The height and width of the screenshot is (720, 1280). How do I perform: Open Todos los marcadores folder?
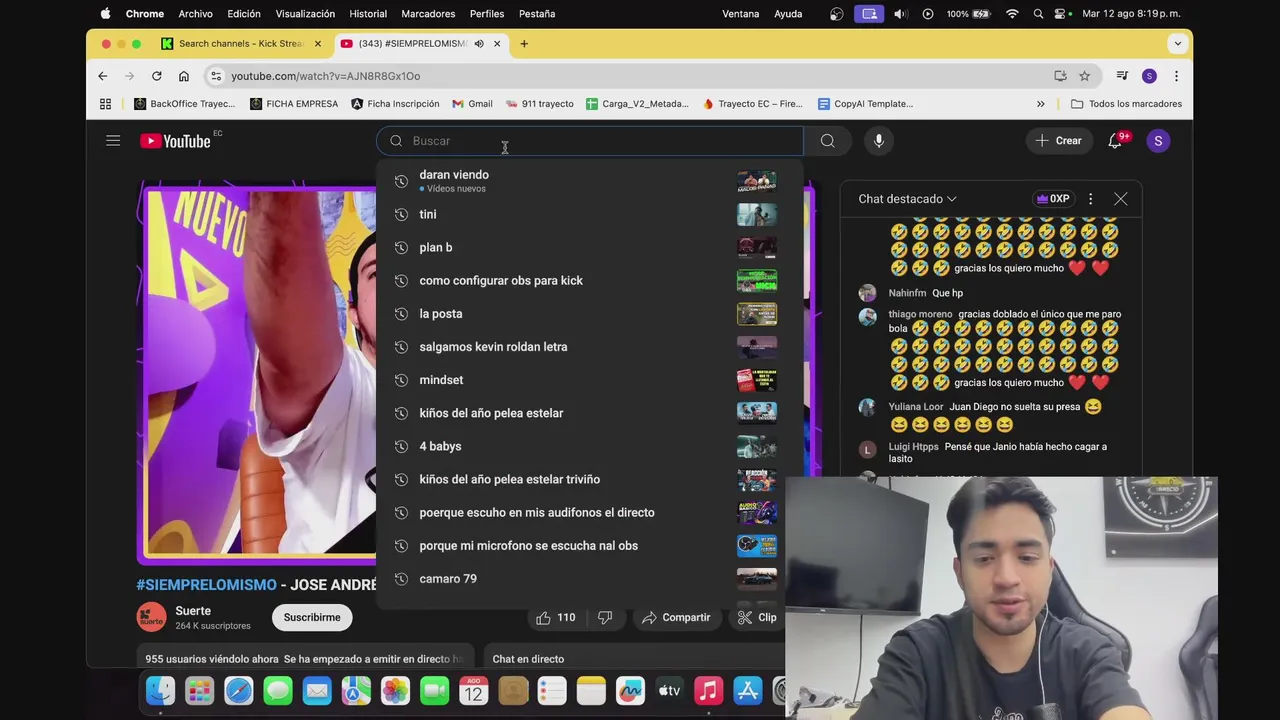1126,104
